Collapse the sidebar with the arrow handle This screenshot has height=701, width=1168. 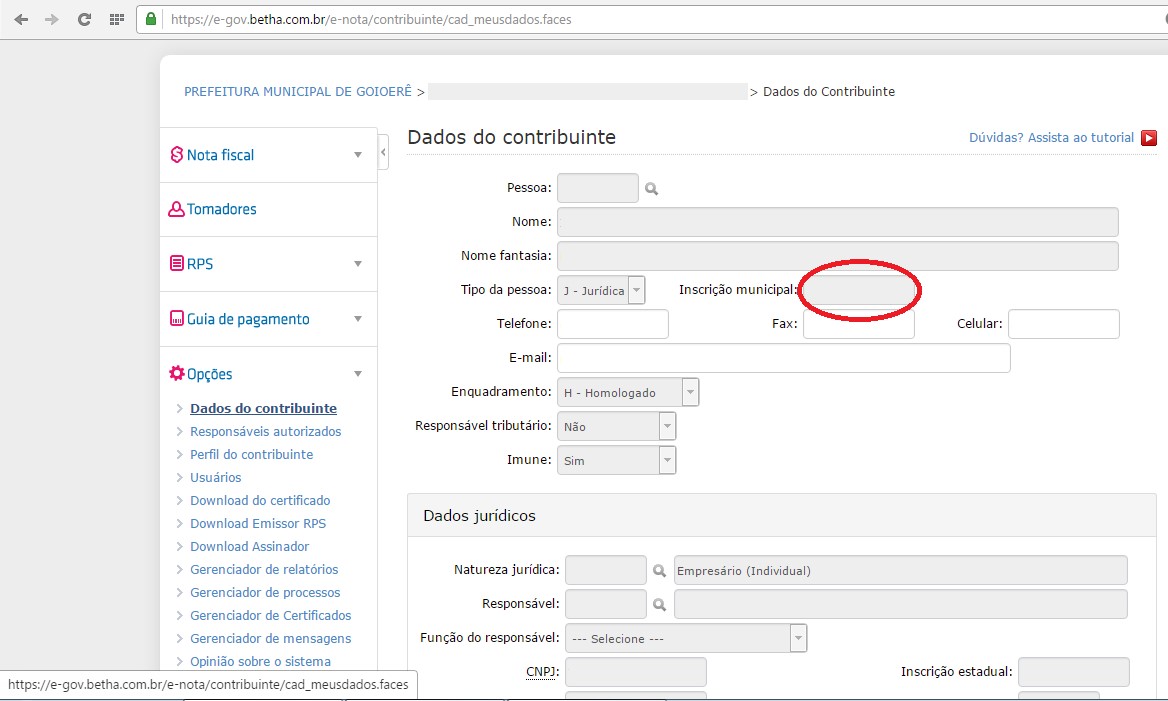tap(383, 152)
